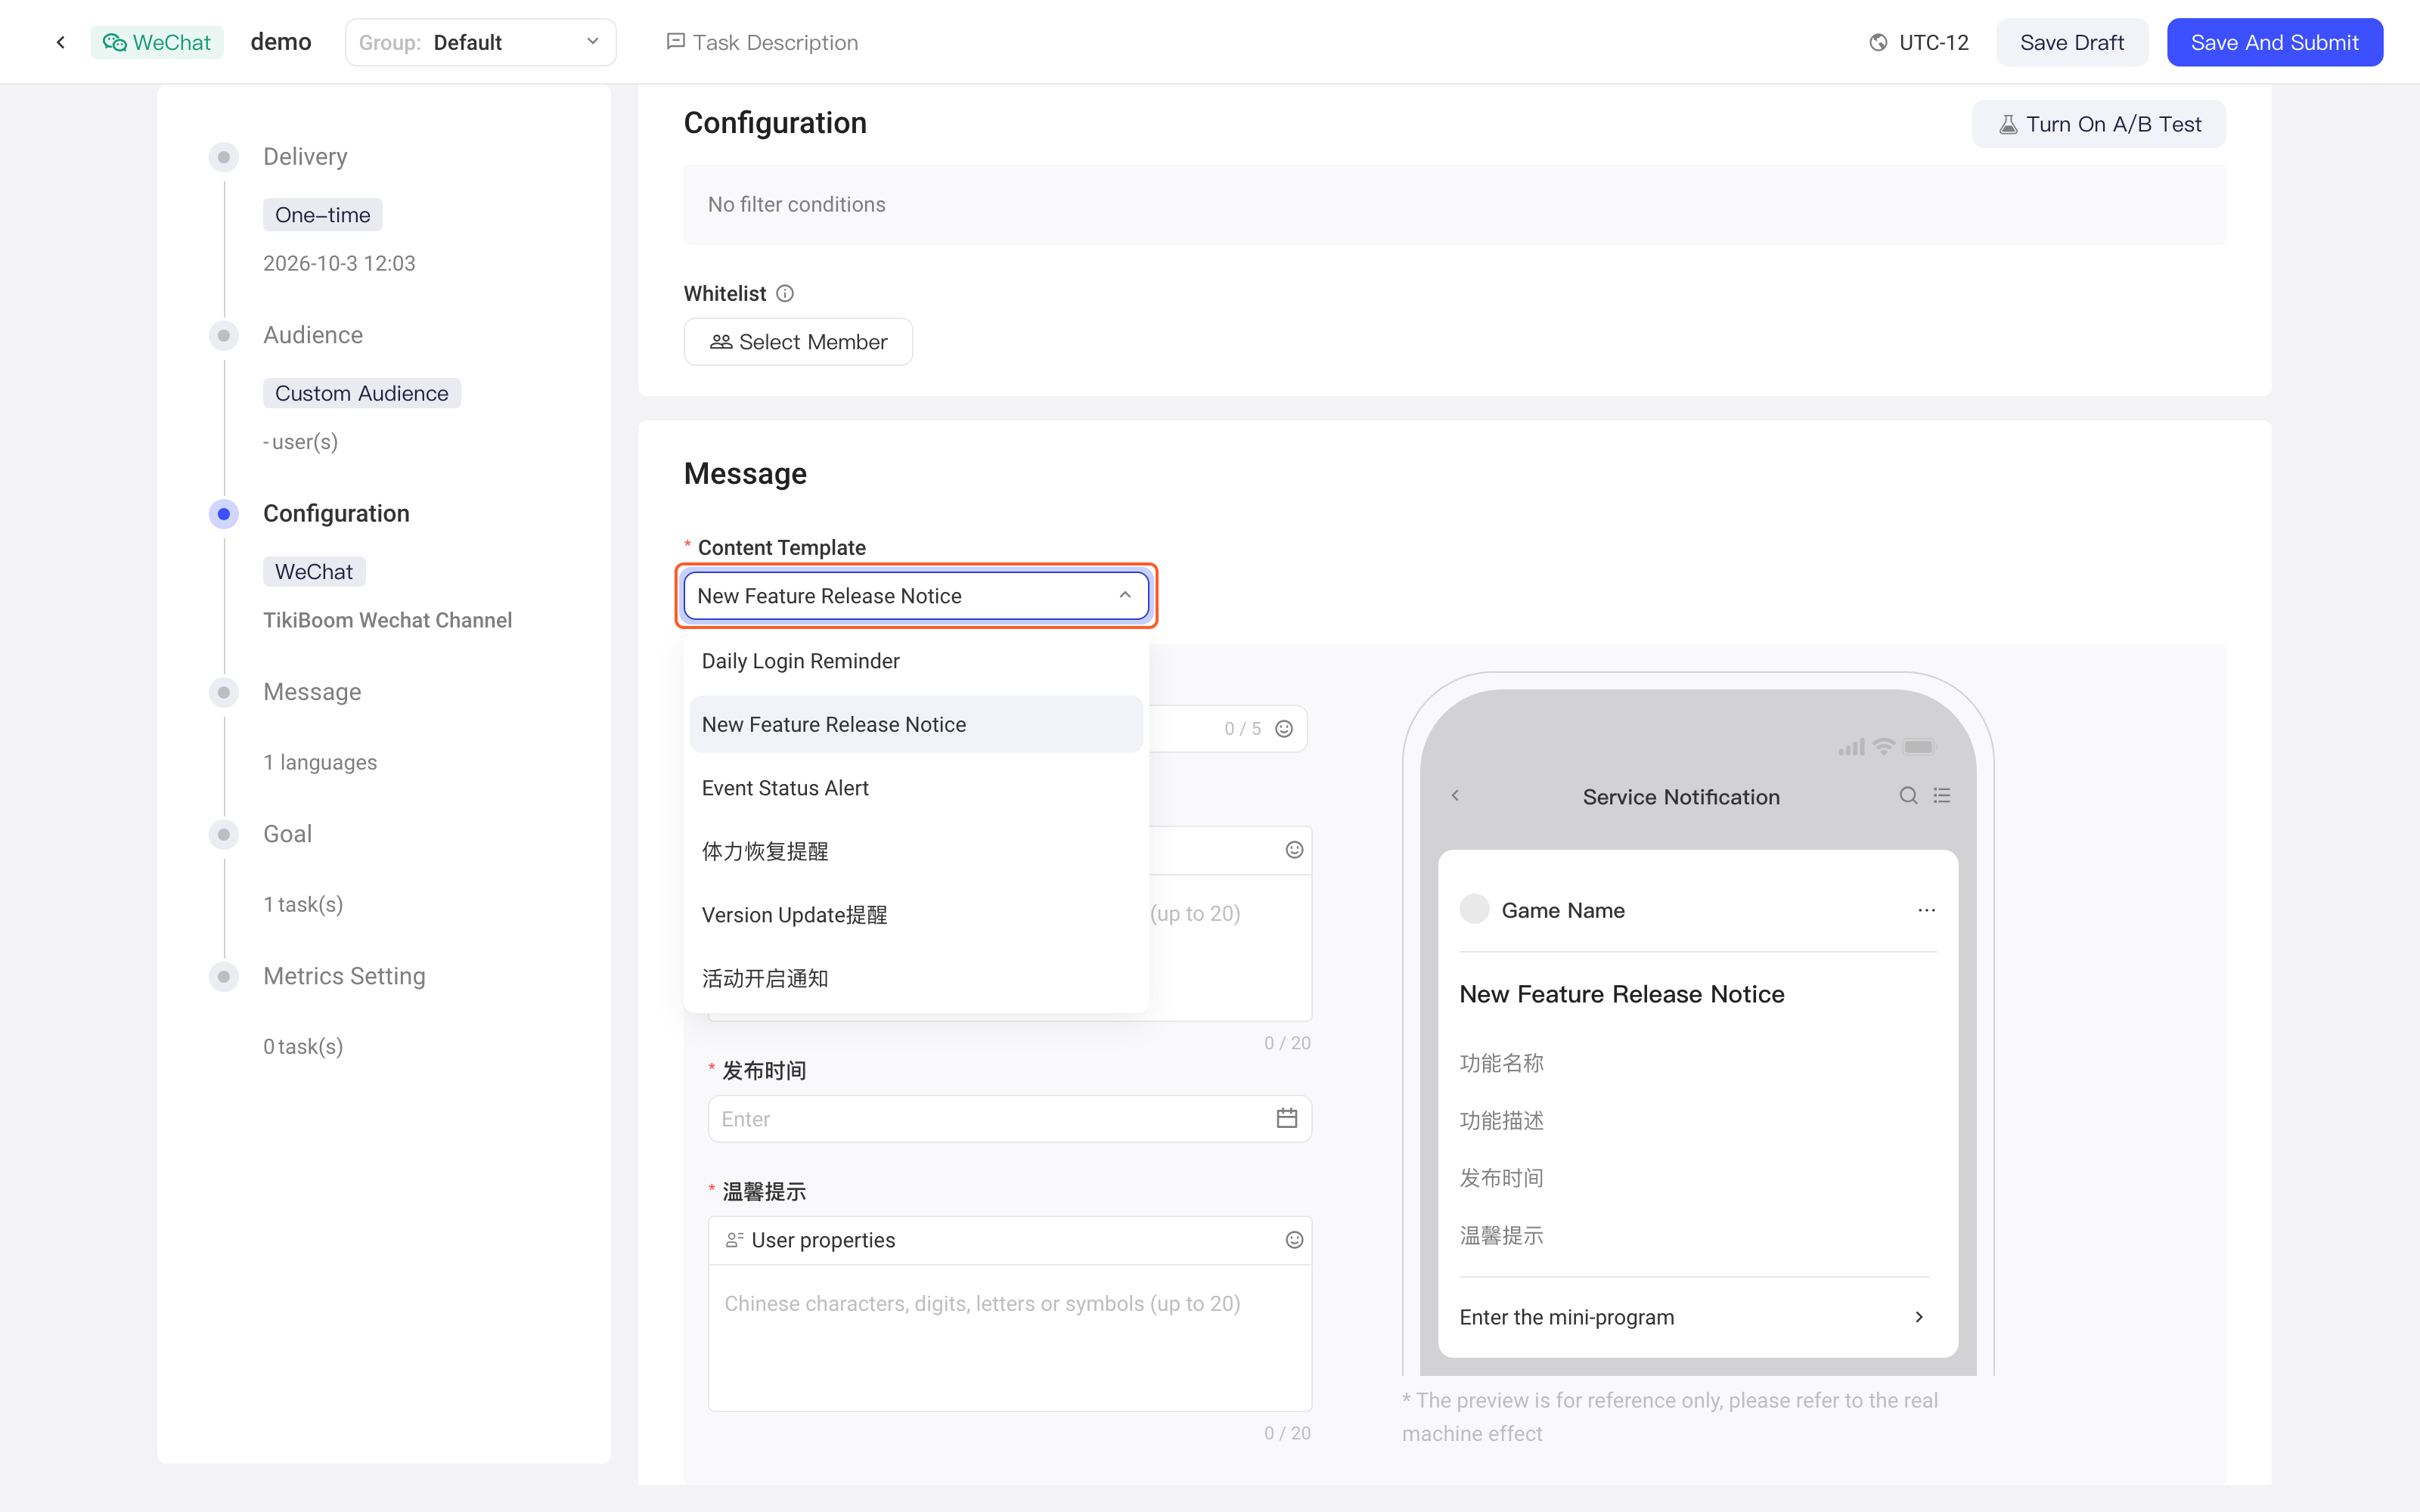
Task: Select 活动开启通知 template
Action: [916, 978]
